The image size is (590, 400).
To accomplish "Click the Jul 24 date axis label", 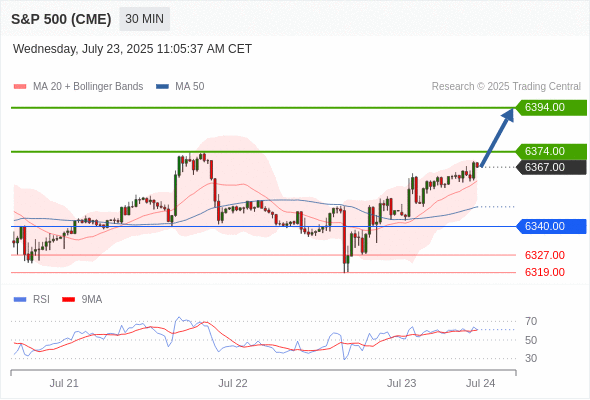I will point(481,383).
